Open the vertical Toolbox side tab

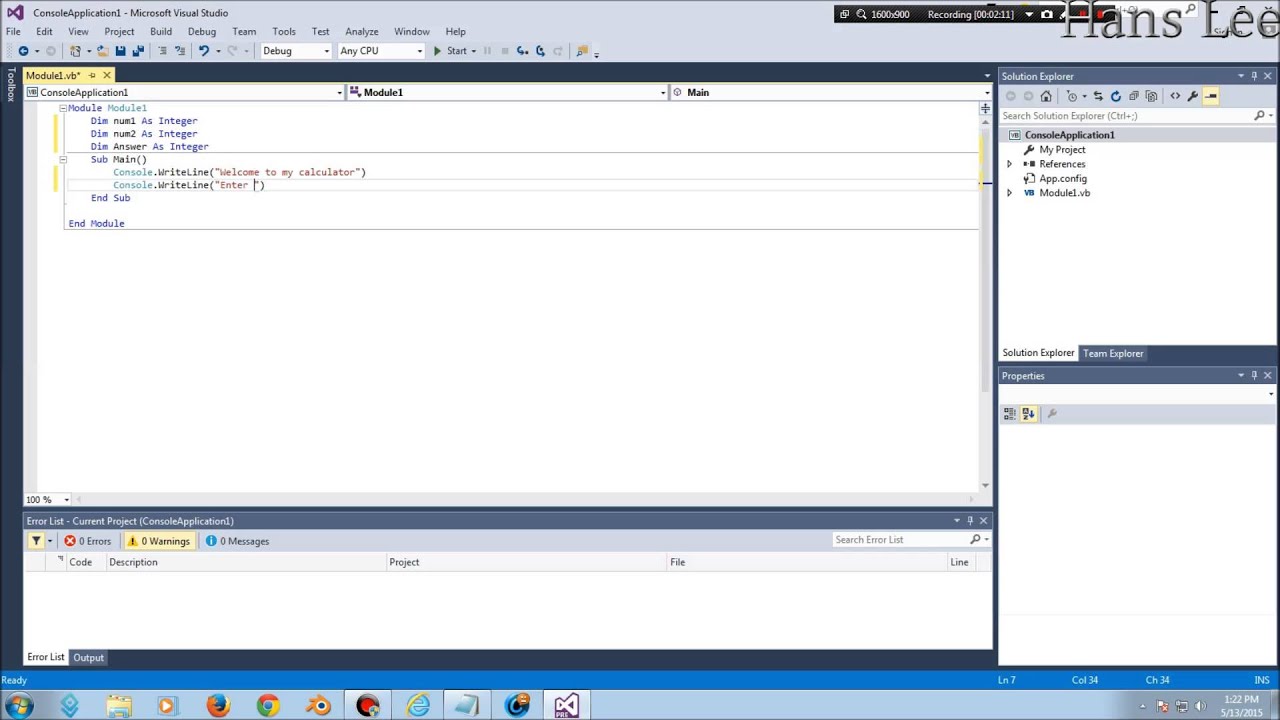point(11,85)
